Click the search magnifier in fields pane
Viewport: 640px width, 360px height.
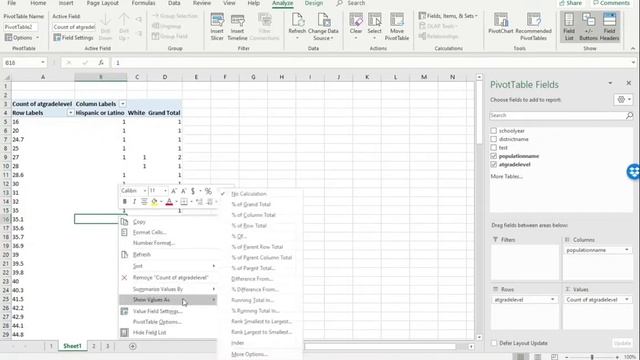pyautogui.click(x=629, y=116)
